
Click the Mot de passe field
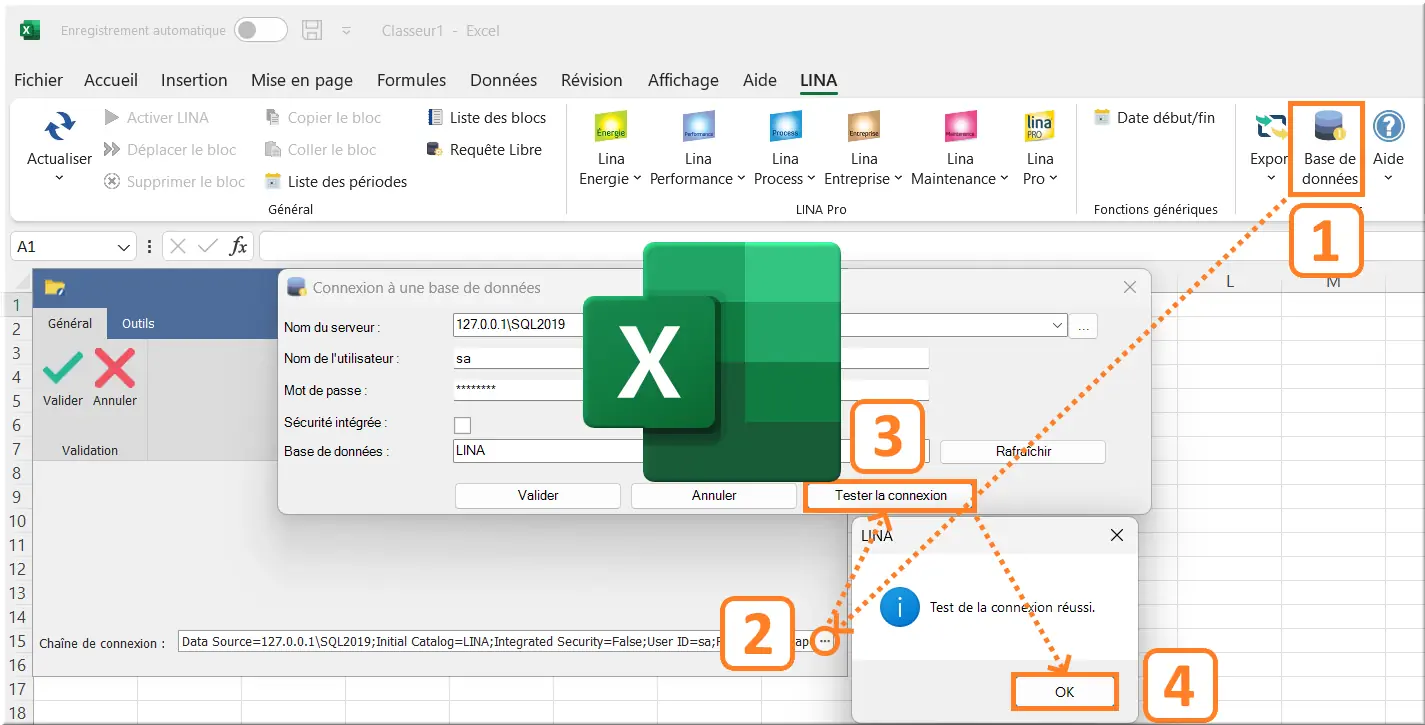pos(691,390)
